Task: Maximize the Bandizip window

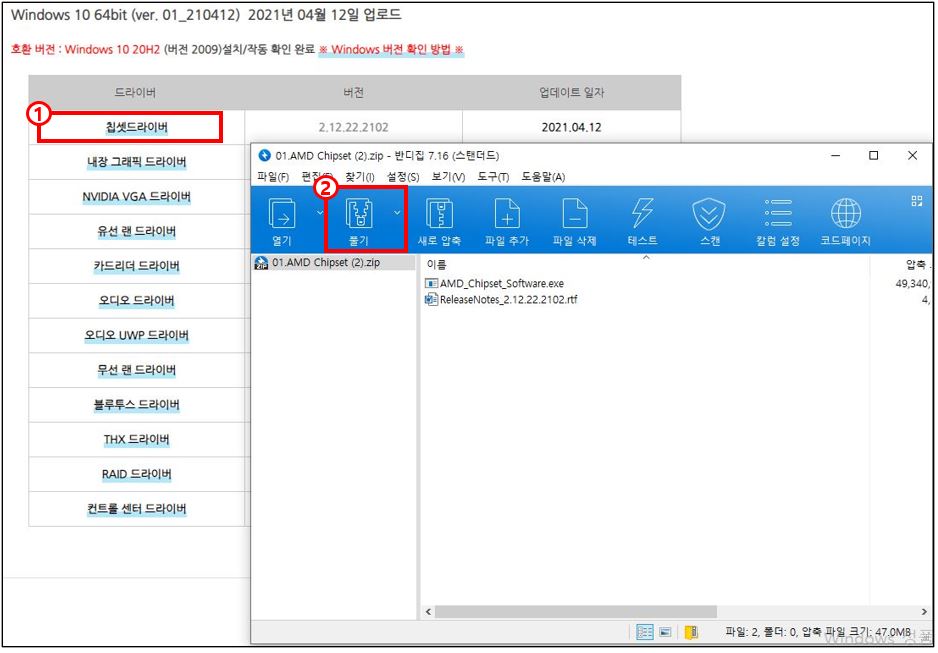Action: tap(873, 156)
